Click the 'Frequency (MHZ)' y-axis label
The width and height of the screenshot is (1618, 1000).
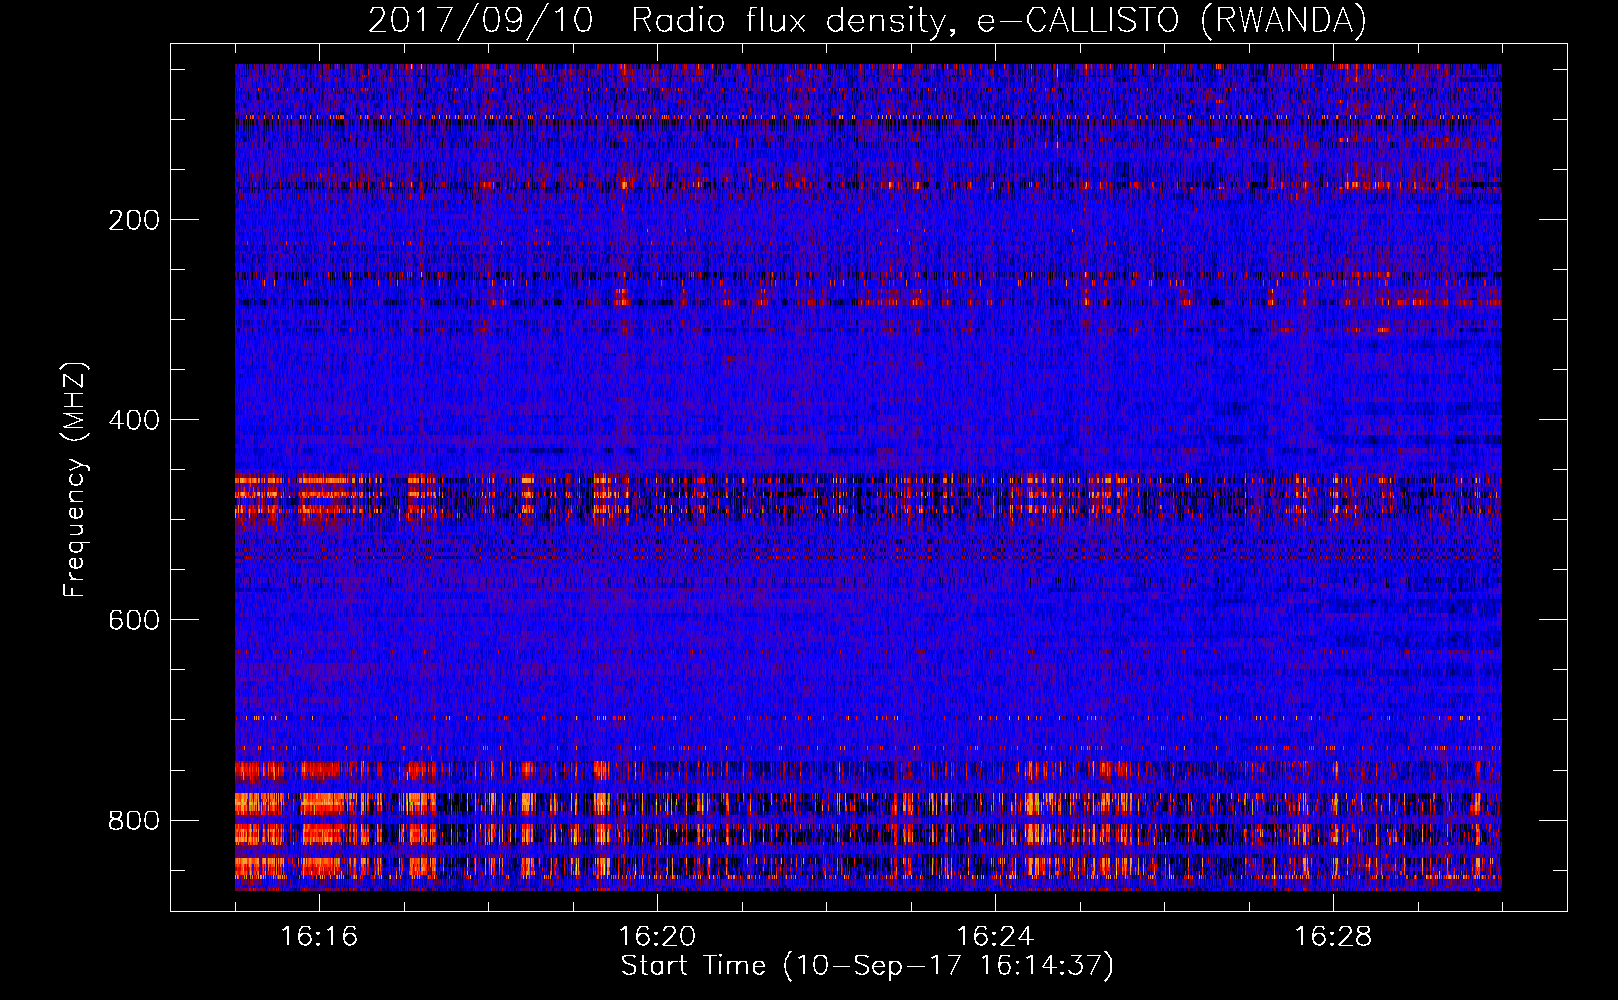pyautogui.click(x=75, y=479)
